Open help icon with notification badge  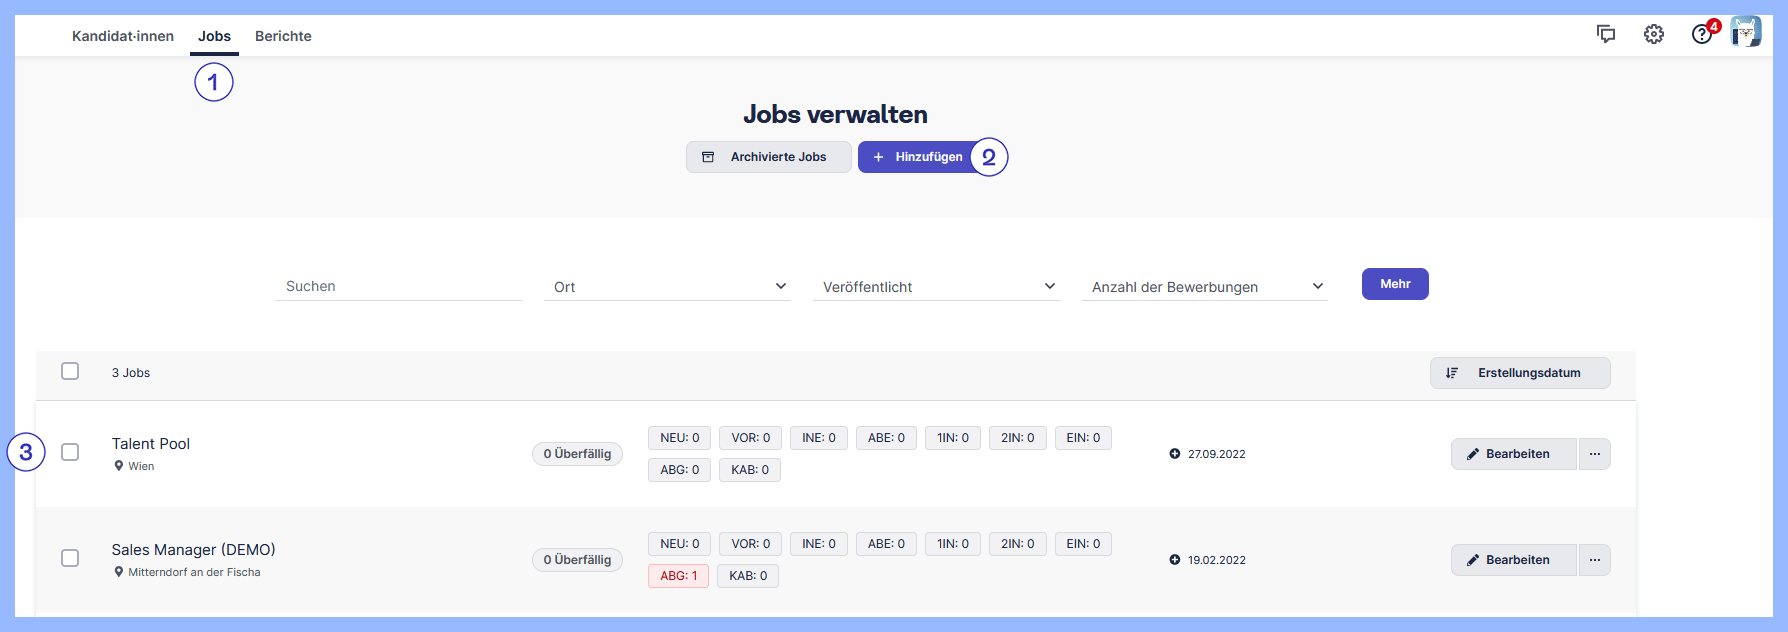coord(1702,34)
